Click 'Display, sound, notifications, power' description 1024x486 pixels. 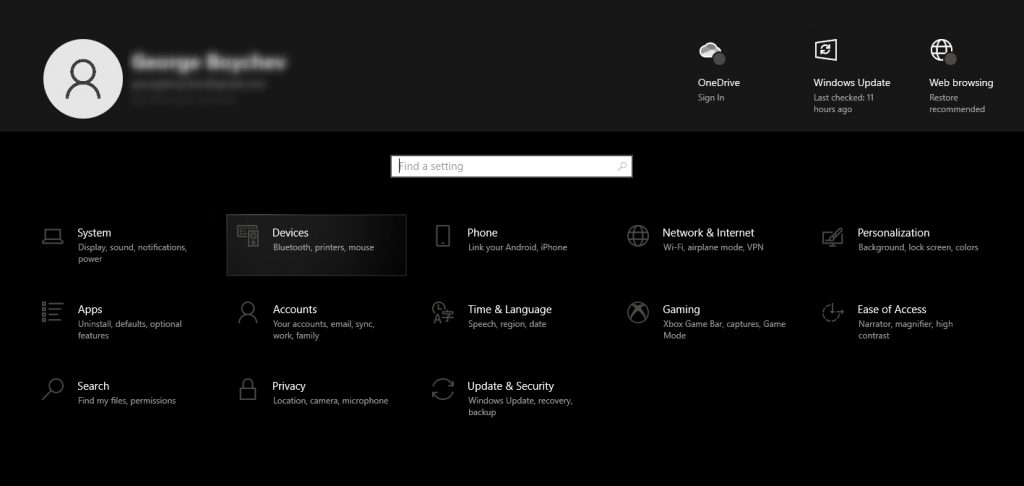(x=133, y=253)
